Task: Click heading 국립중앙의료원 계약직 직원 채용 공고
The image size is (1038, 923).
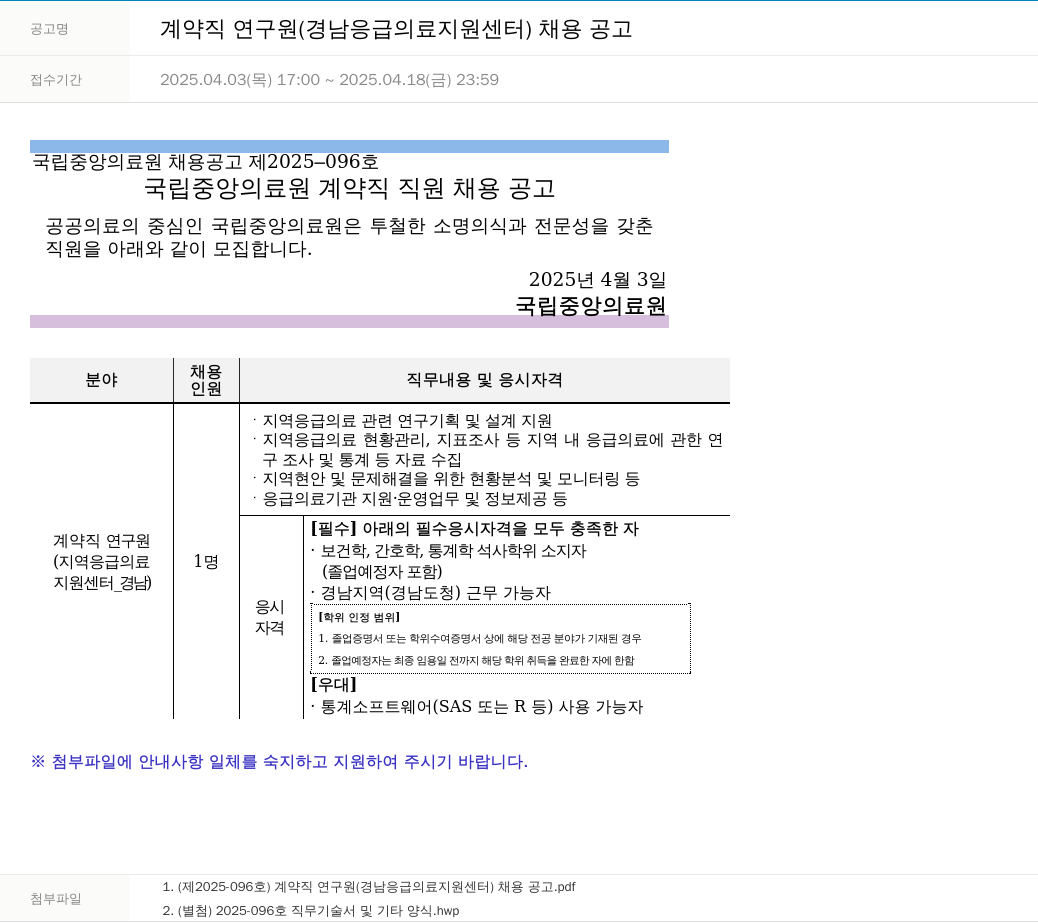Action: 350,189
